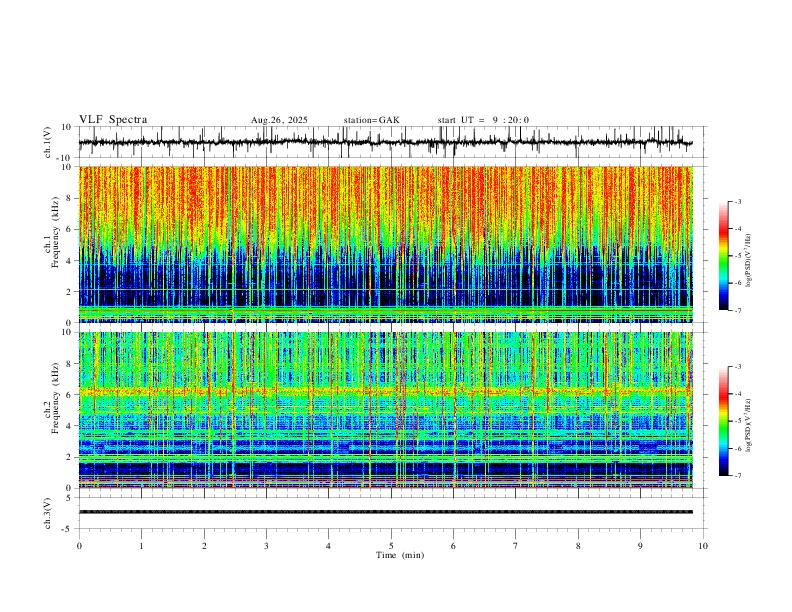
Task: Click the "ch.1(V)" axis label
Action: (x=48, y=142)
